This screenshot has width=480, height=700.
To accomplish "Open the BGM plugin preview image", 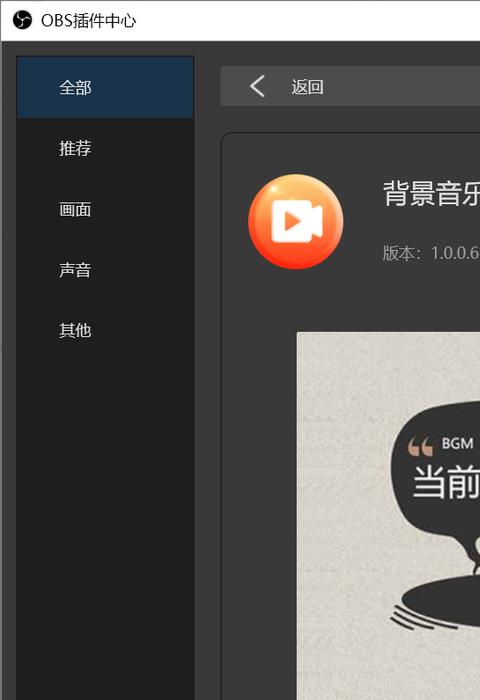I will tap(388, 516).
